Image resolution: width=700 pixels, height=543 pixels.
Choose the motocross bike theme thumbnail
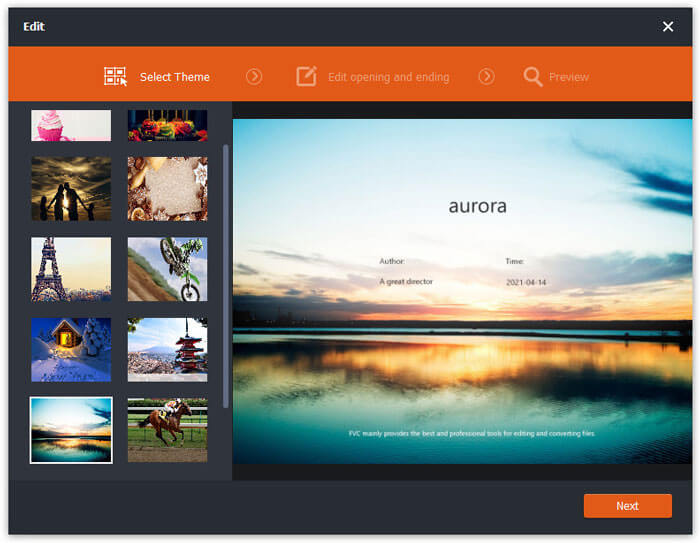[167, 269]
